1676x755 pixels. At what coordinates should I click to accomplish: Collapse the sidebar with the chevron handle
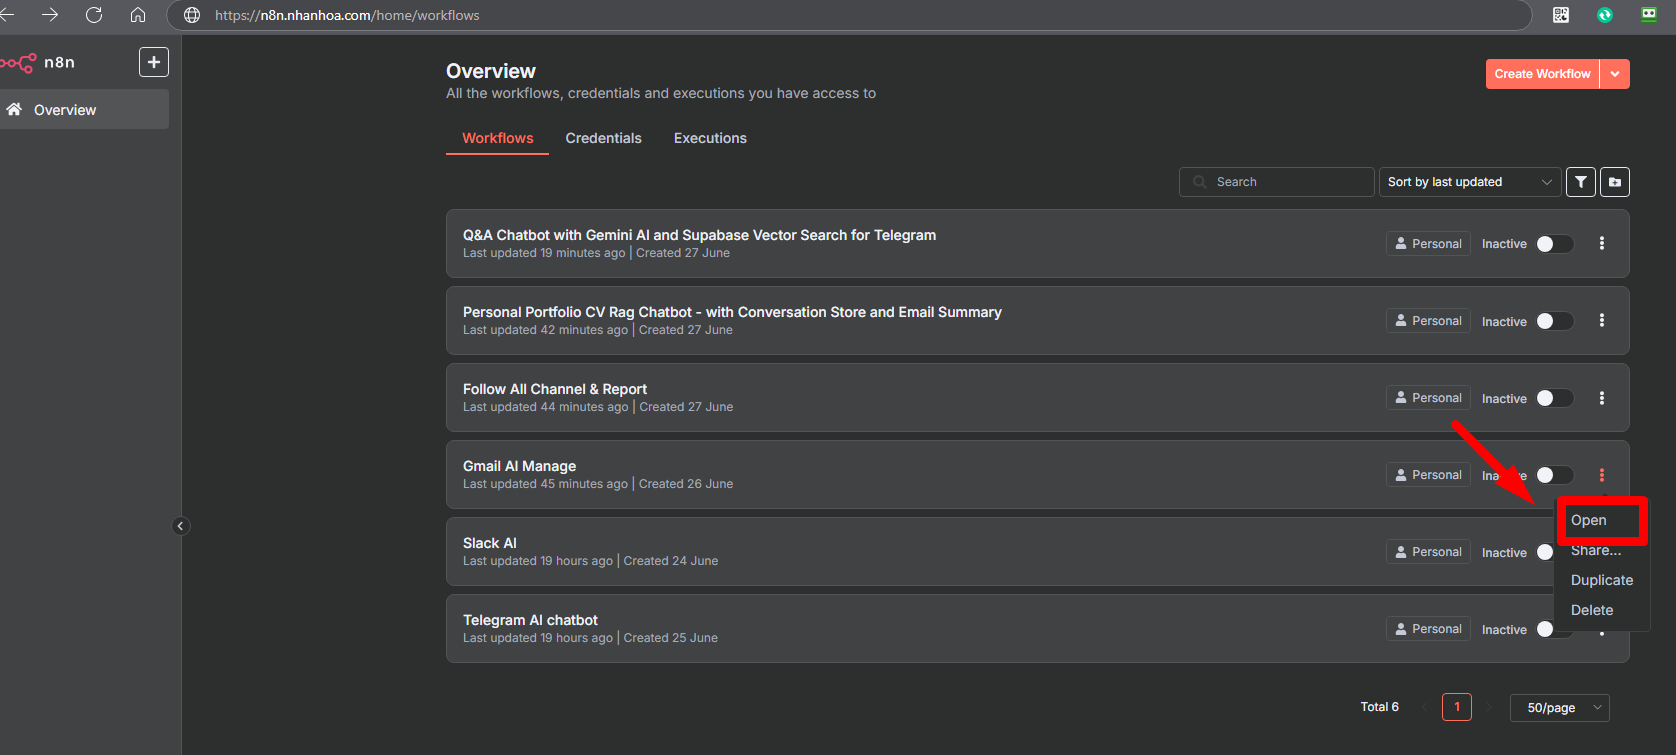coord(181,526)
